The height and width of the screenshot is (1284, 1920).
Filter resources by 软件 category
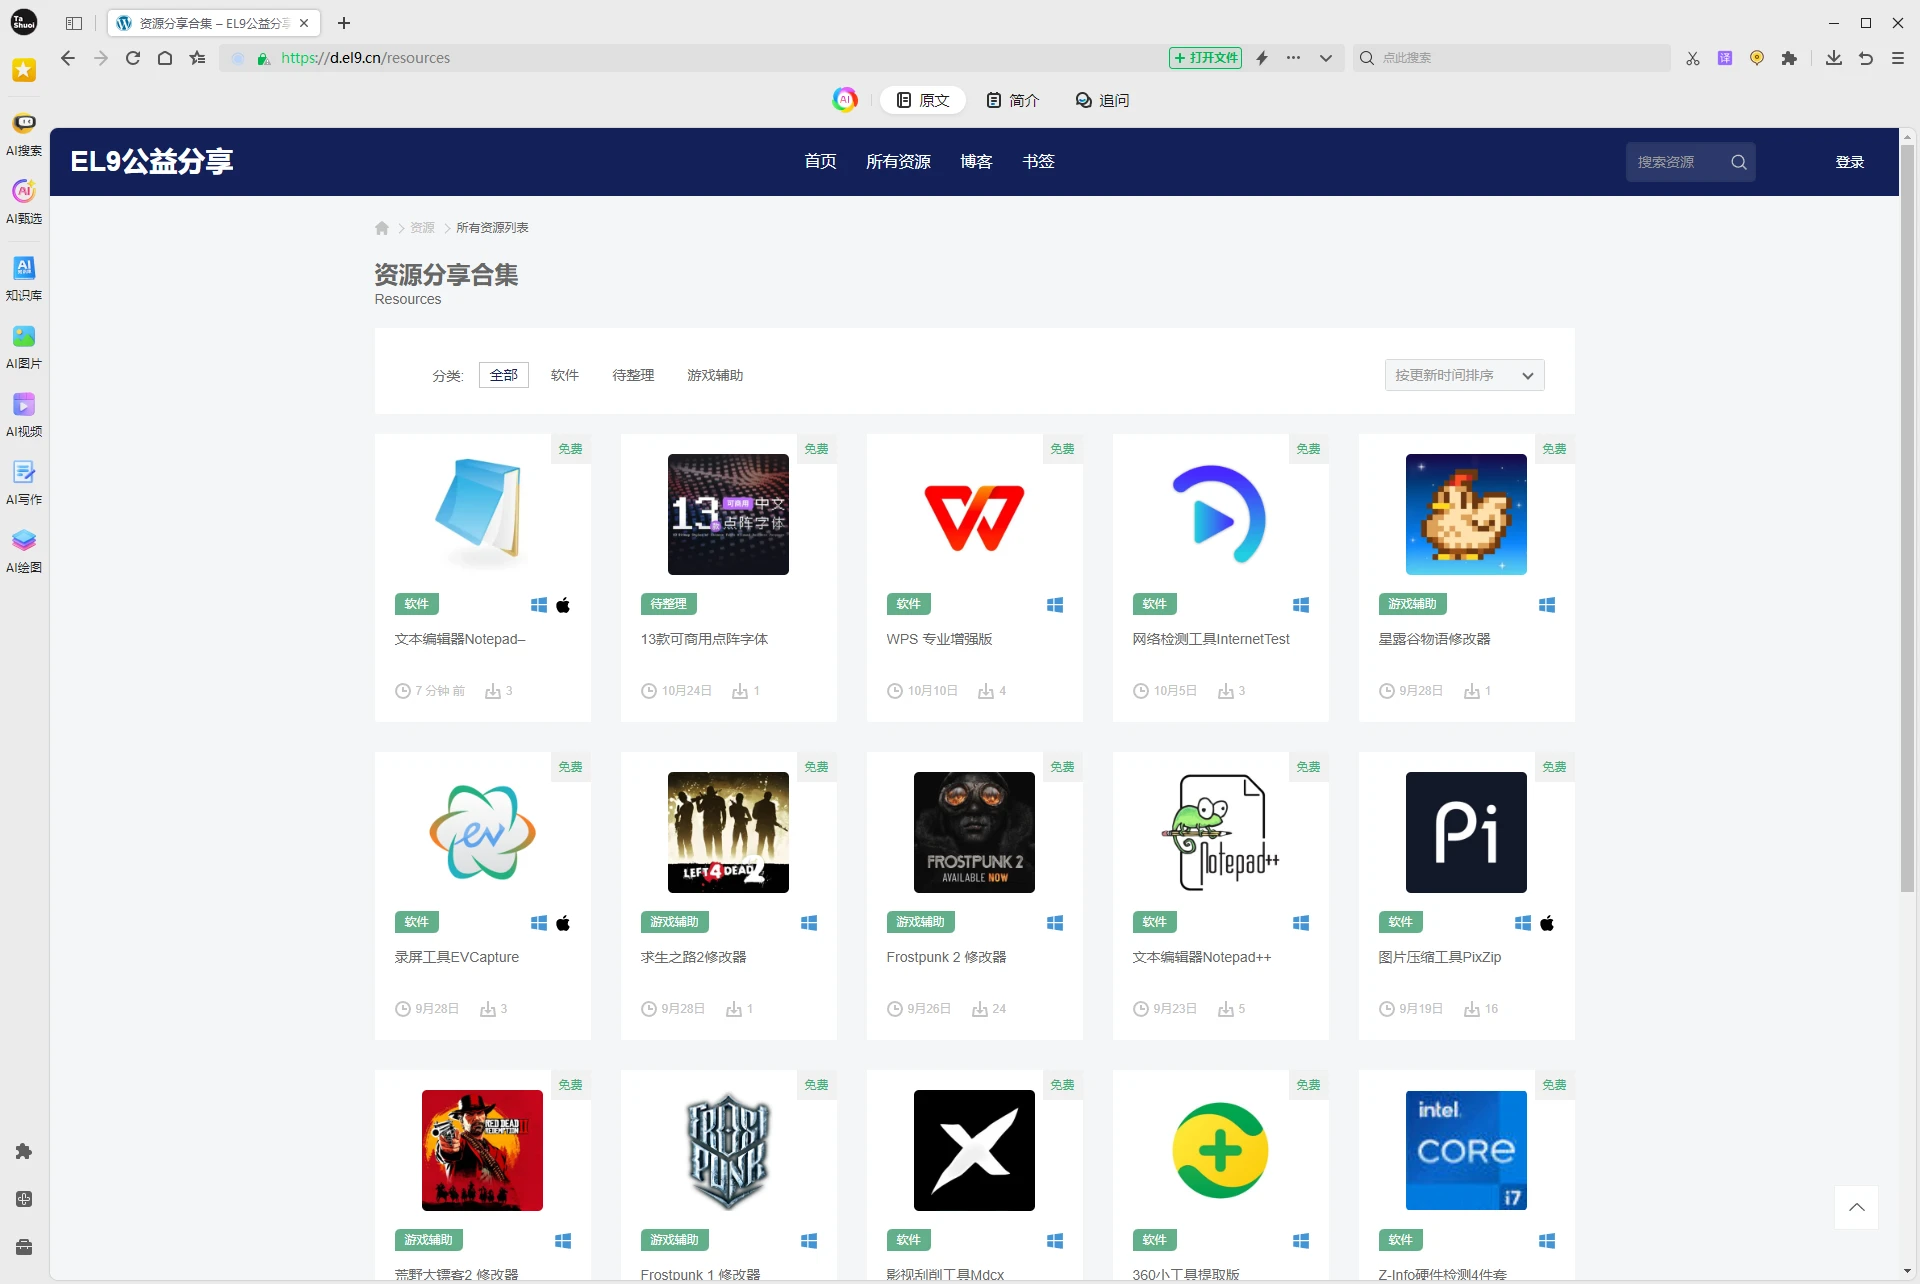565,375
